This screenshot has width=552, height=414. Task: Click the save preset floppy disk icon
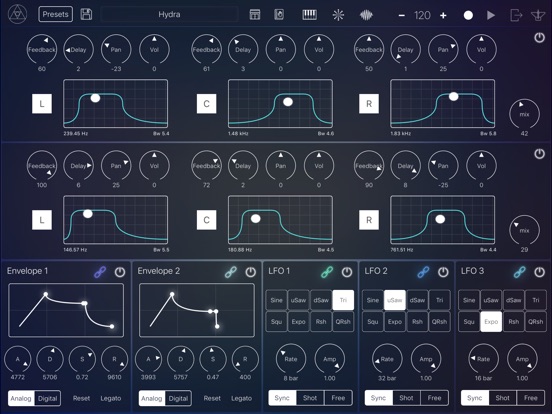click(x=86, y=14)
